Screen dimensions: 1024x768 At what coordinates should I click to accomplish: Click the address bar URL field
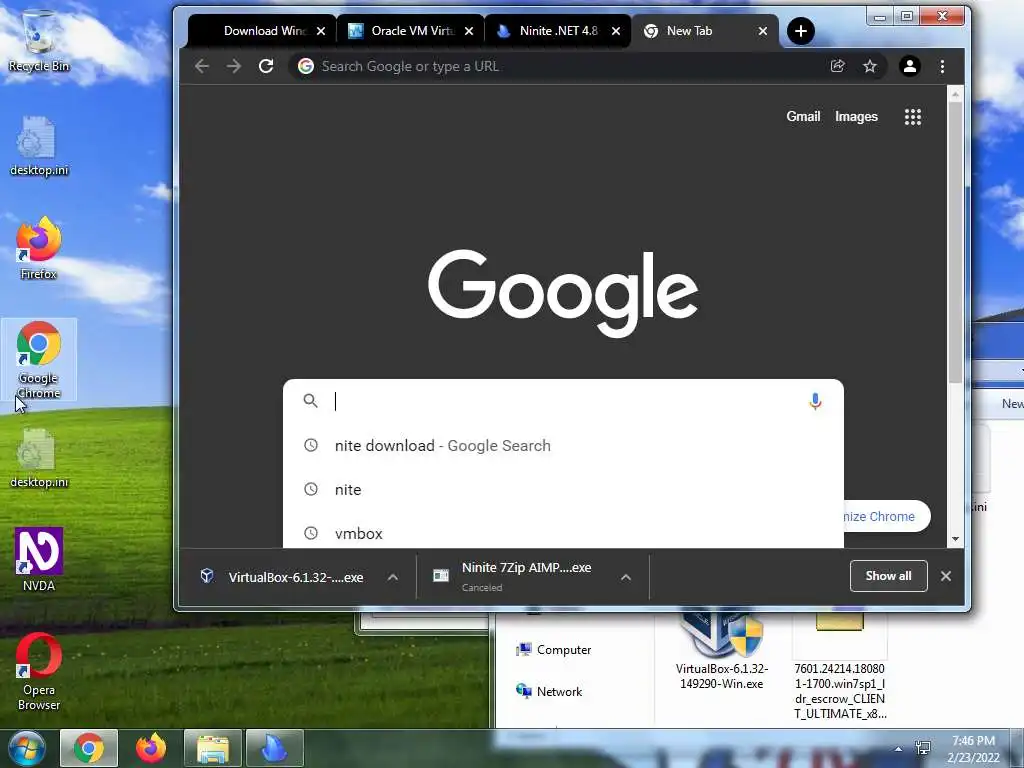click(555, 66)
